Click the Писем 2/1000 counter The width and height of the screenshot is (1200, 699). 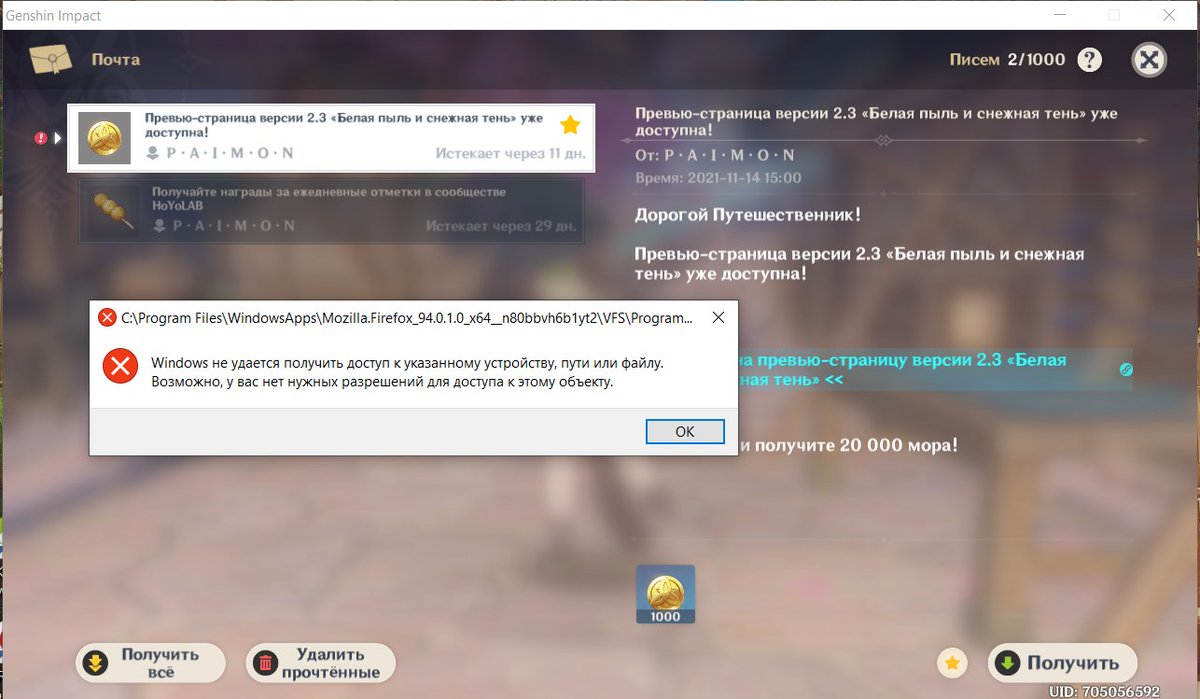pos(1007,60)
